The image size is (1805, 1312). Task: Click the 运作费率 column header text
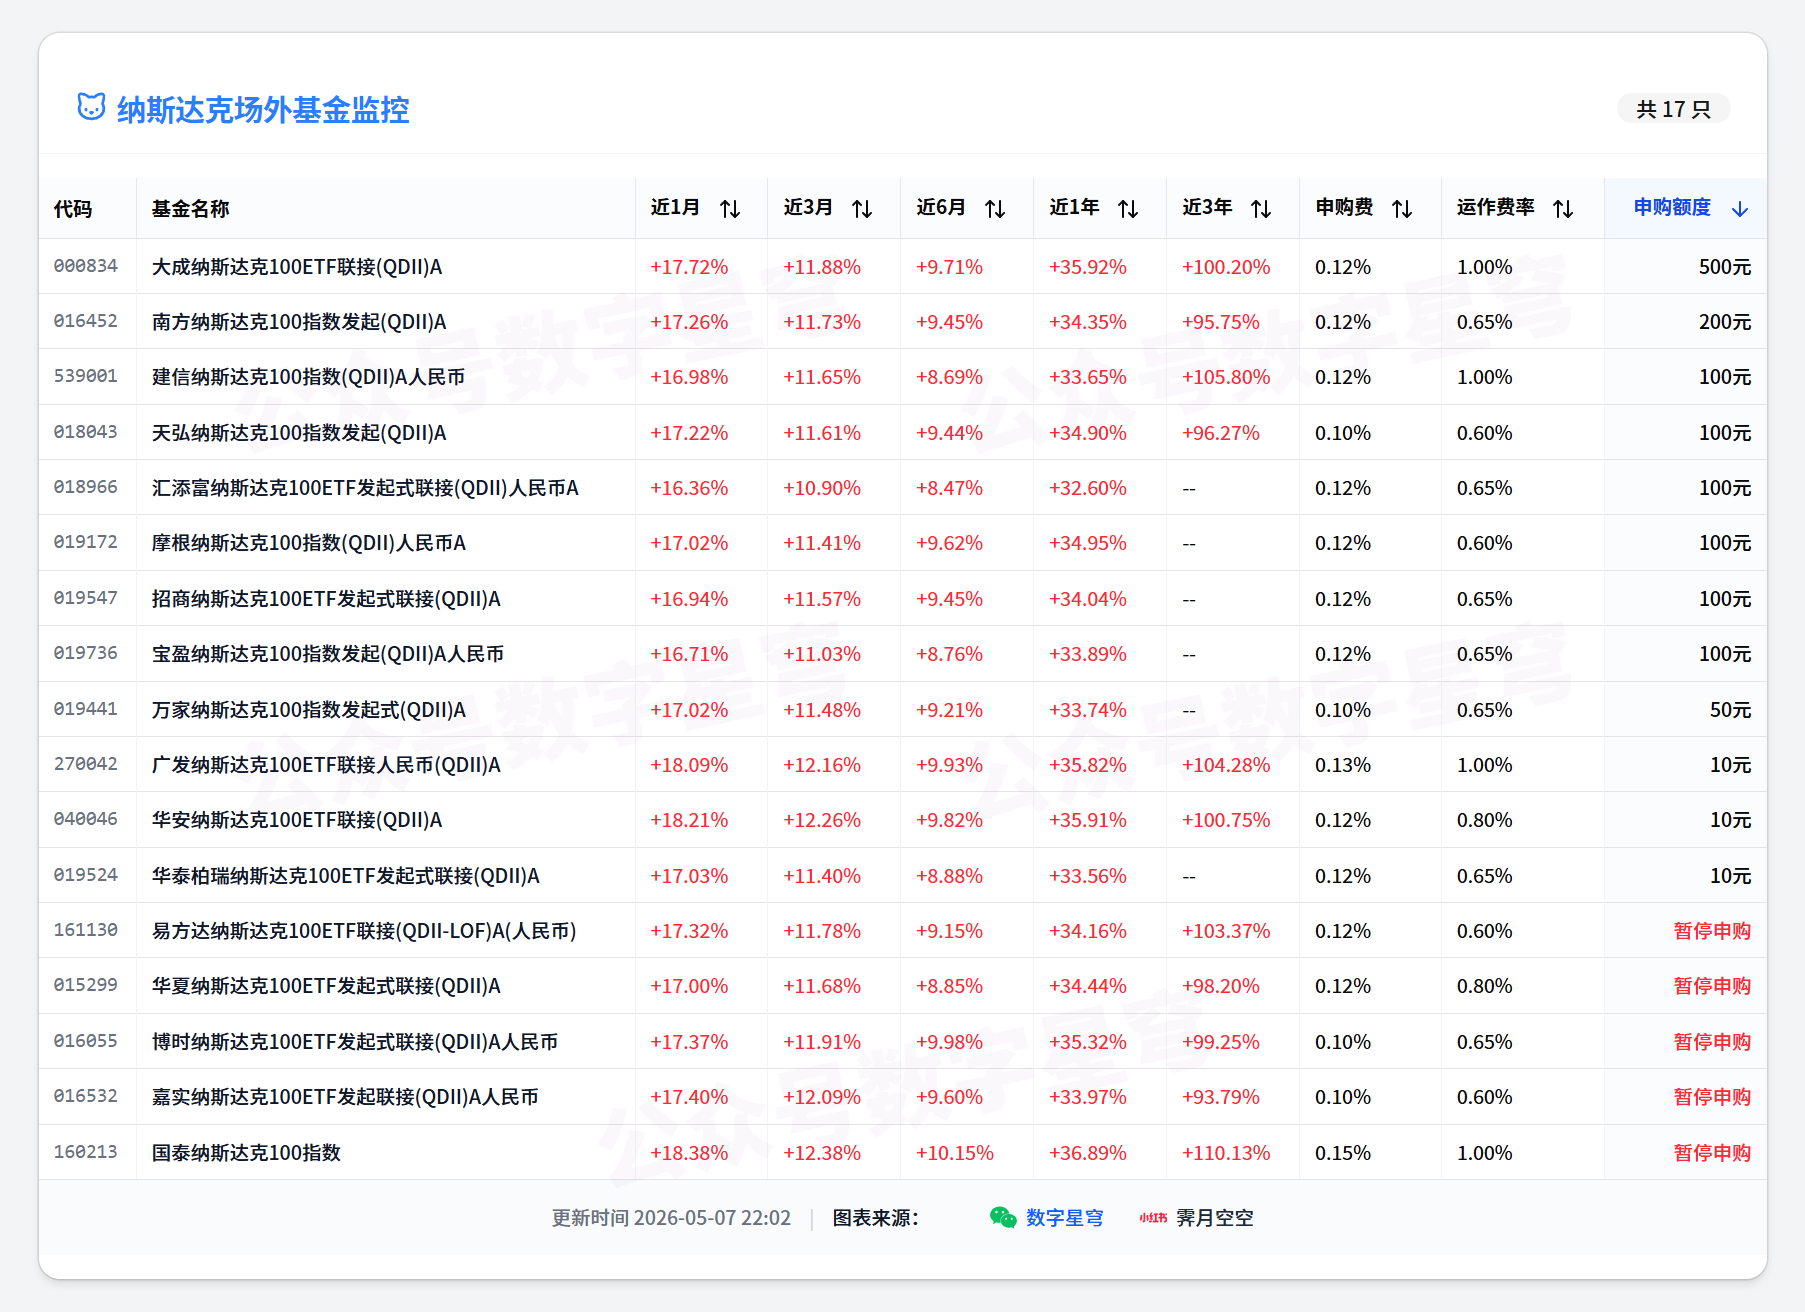1495,207
